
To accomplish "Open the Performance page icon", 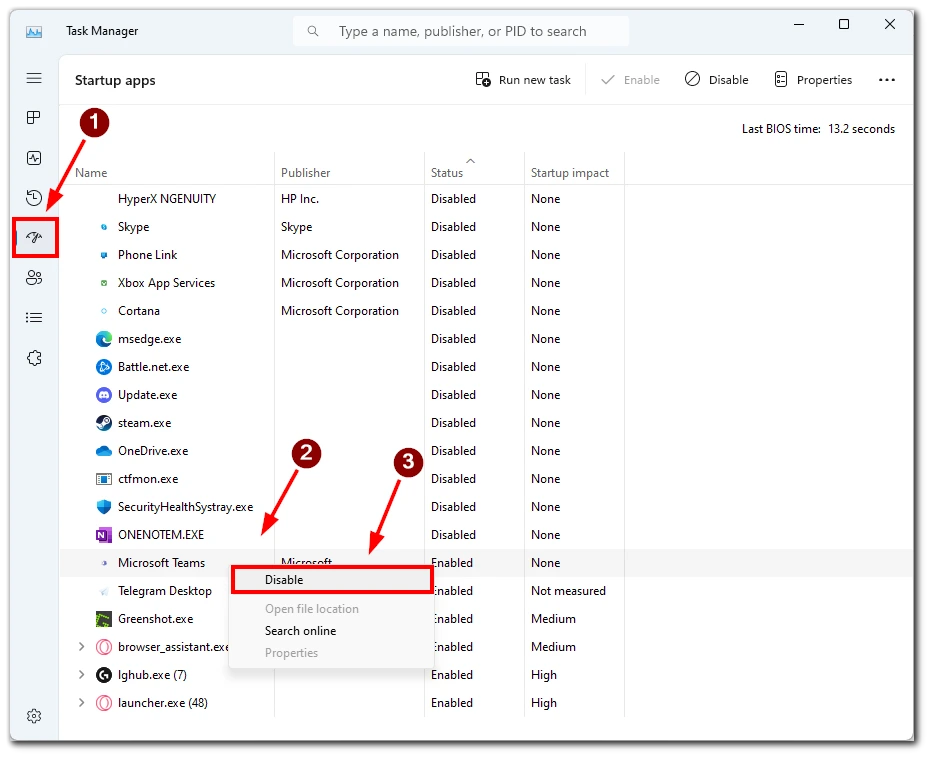I will [x=34, y=158].
